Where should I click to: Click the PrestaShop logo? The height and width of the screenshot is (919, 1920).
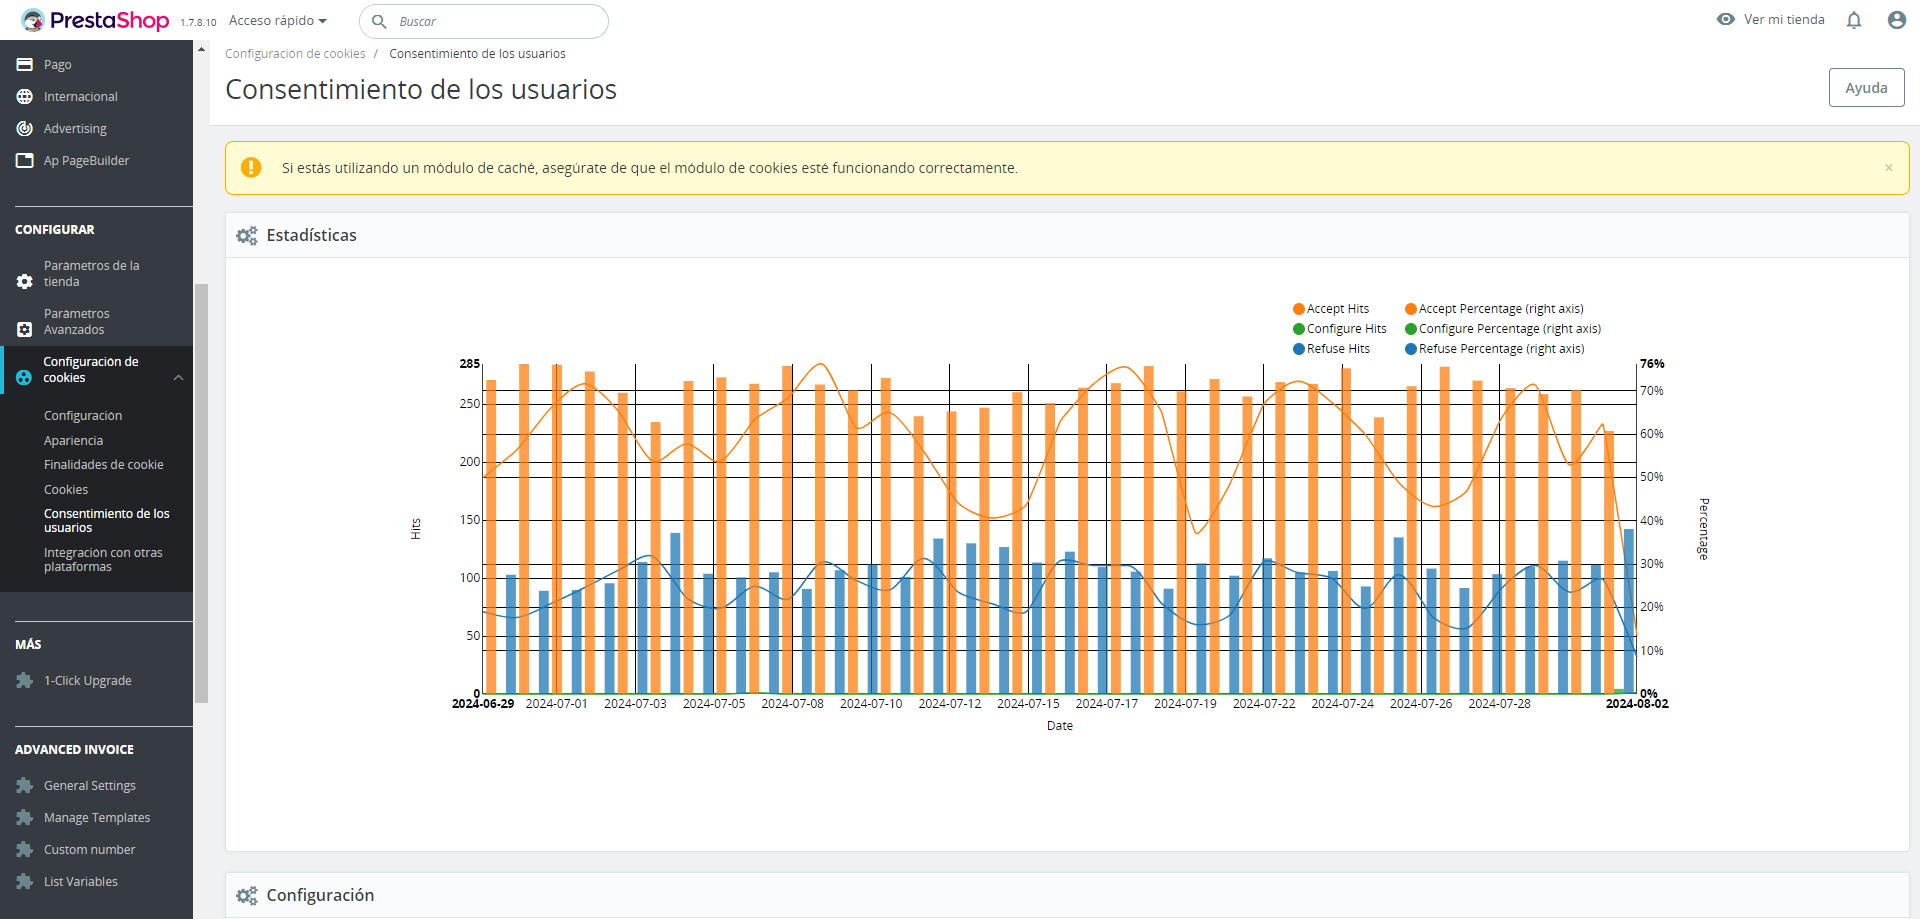[95, 20]
